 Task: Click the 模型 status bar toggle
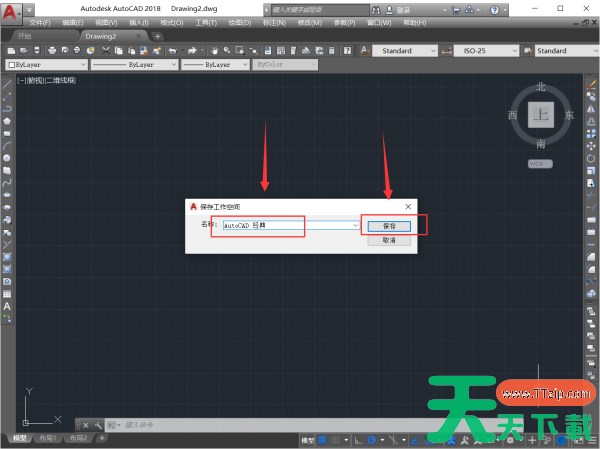[x=309, y=440]
